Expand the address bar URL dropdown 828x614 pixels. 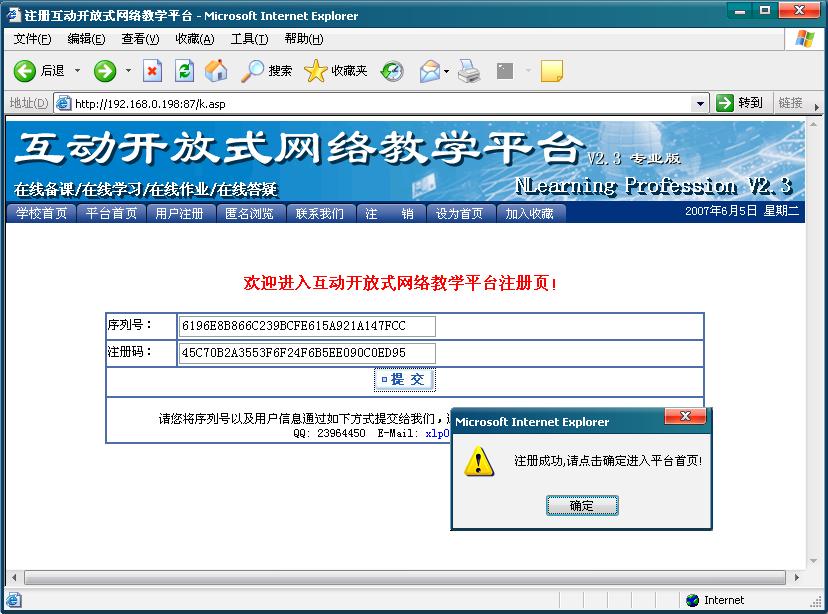[700, 103]
